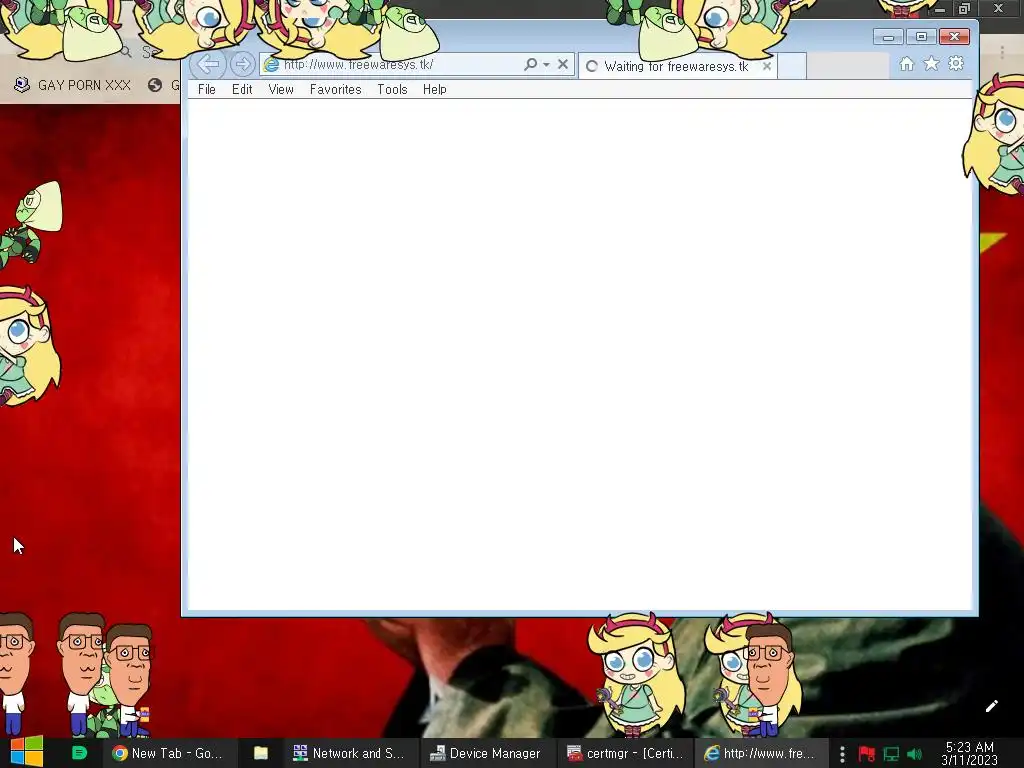Open the Edit menu
The width and height of the screenshot is (1024, 768).
pos(242,89)
